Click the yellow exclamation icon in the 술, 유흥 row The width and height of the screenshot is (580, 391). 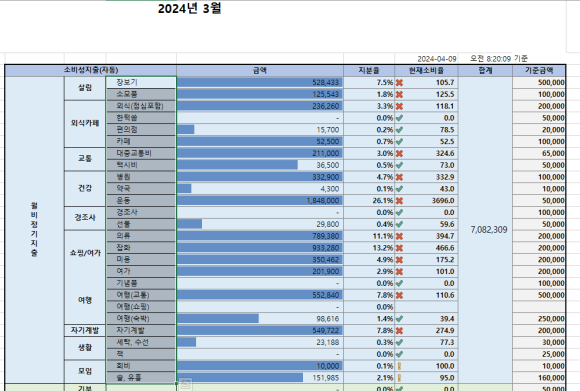point(399,378)
